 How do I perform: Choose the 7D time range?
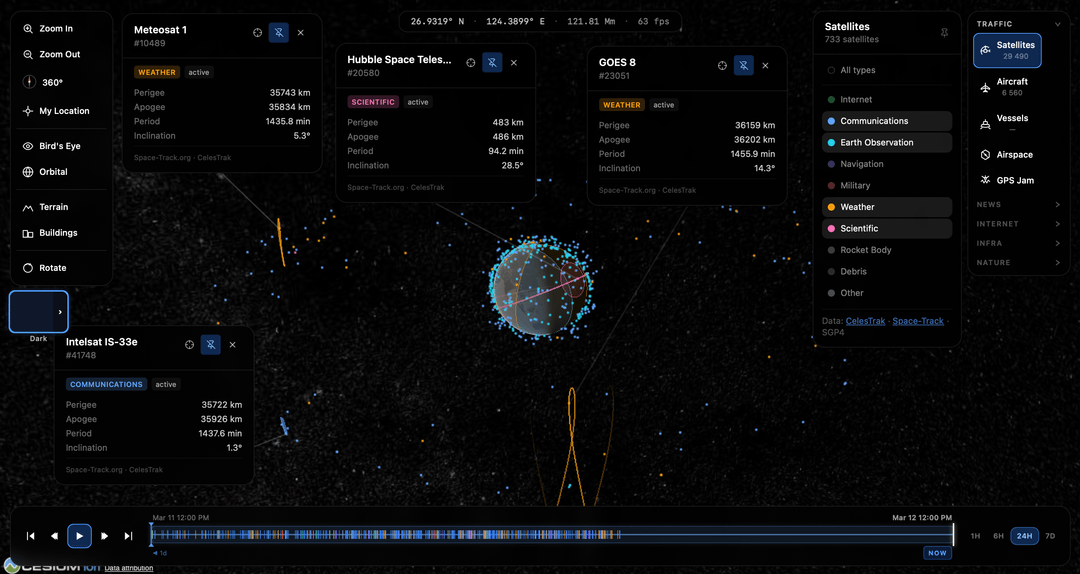tap(1049, 536)
